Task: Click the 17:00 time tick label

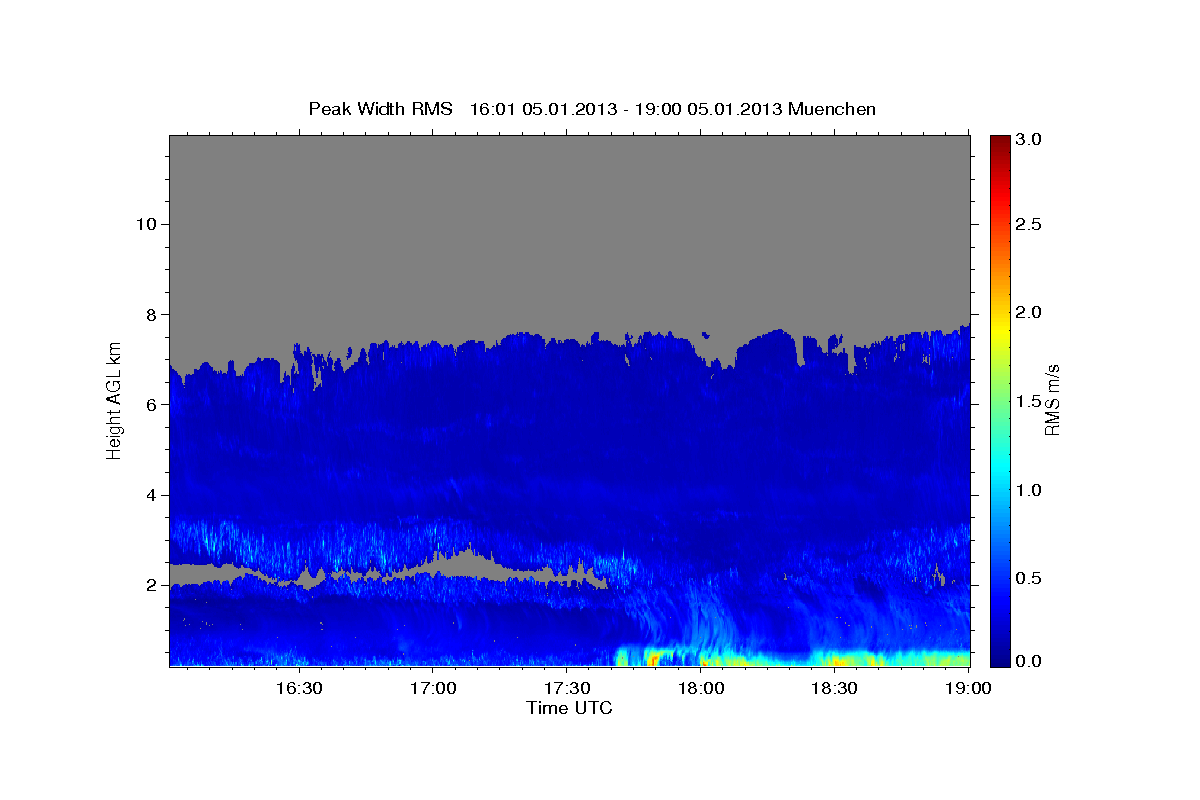Action: coord(433,688)
